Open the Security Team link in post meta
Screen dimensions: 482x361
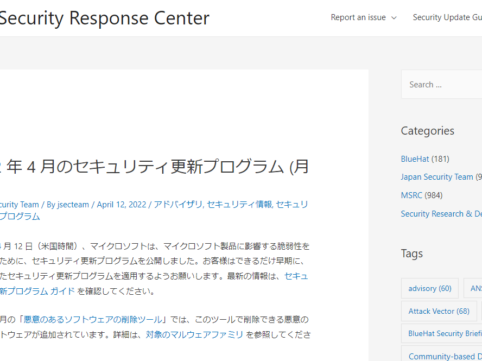19,204
